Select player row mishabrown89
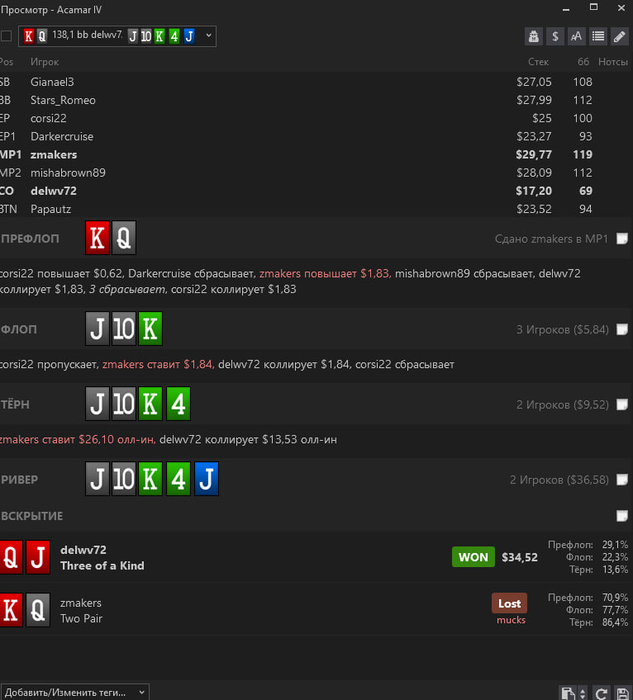The width and height of the screenshot is (633, 700). pos(316,173)
